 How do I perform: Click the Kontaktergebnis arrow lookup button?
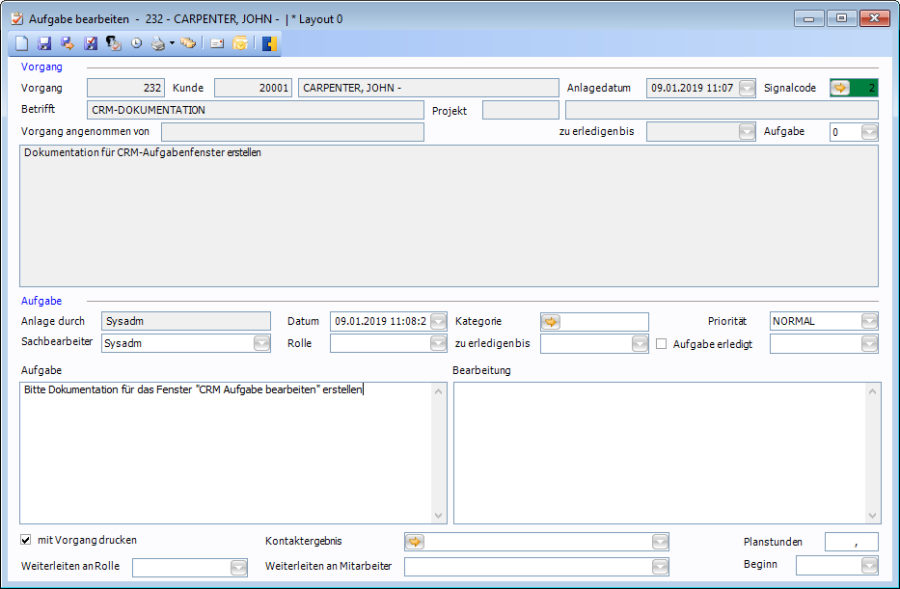pyautogui.click(x=414, y=541)
